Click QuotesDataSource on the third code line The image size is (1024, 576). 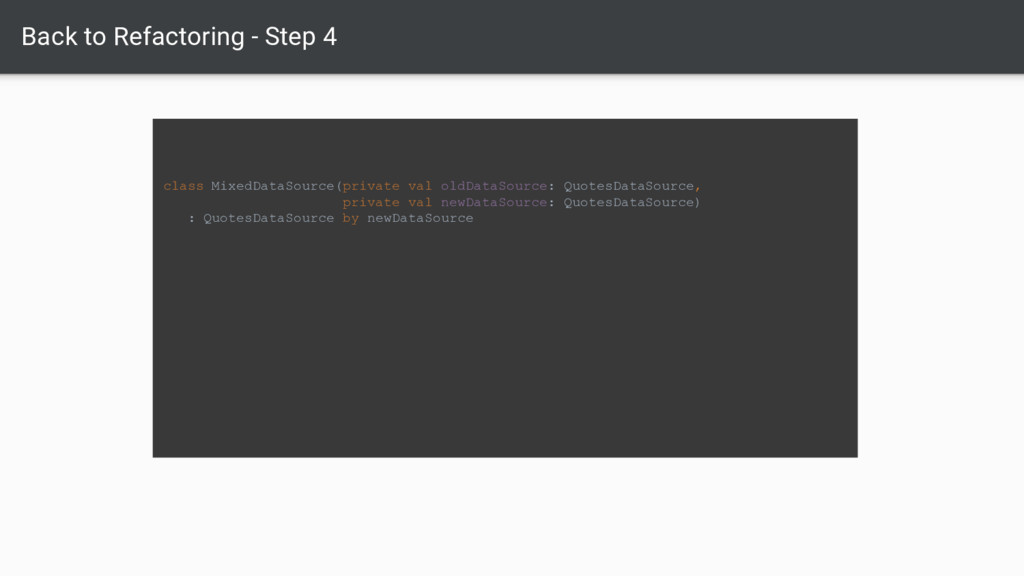[268, 218]
